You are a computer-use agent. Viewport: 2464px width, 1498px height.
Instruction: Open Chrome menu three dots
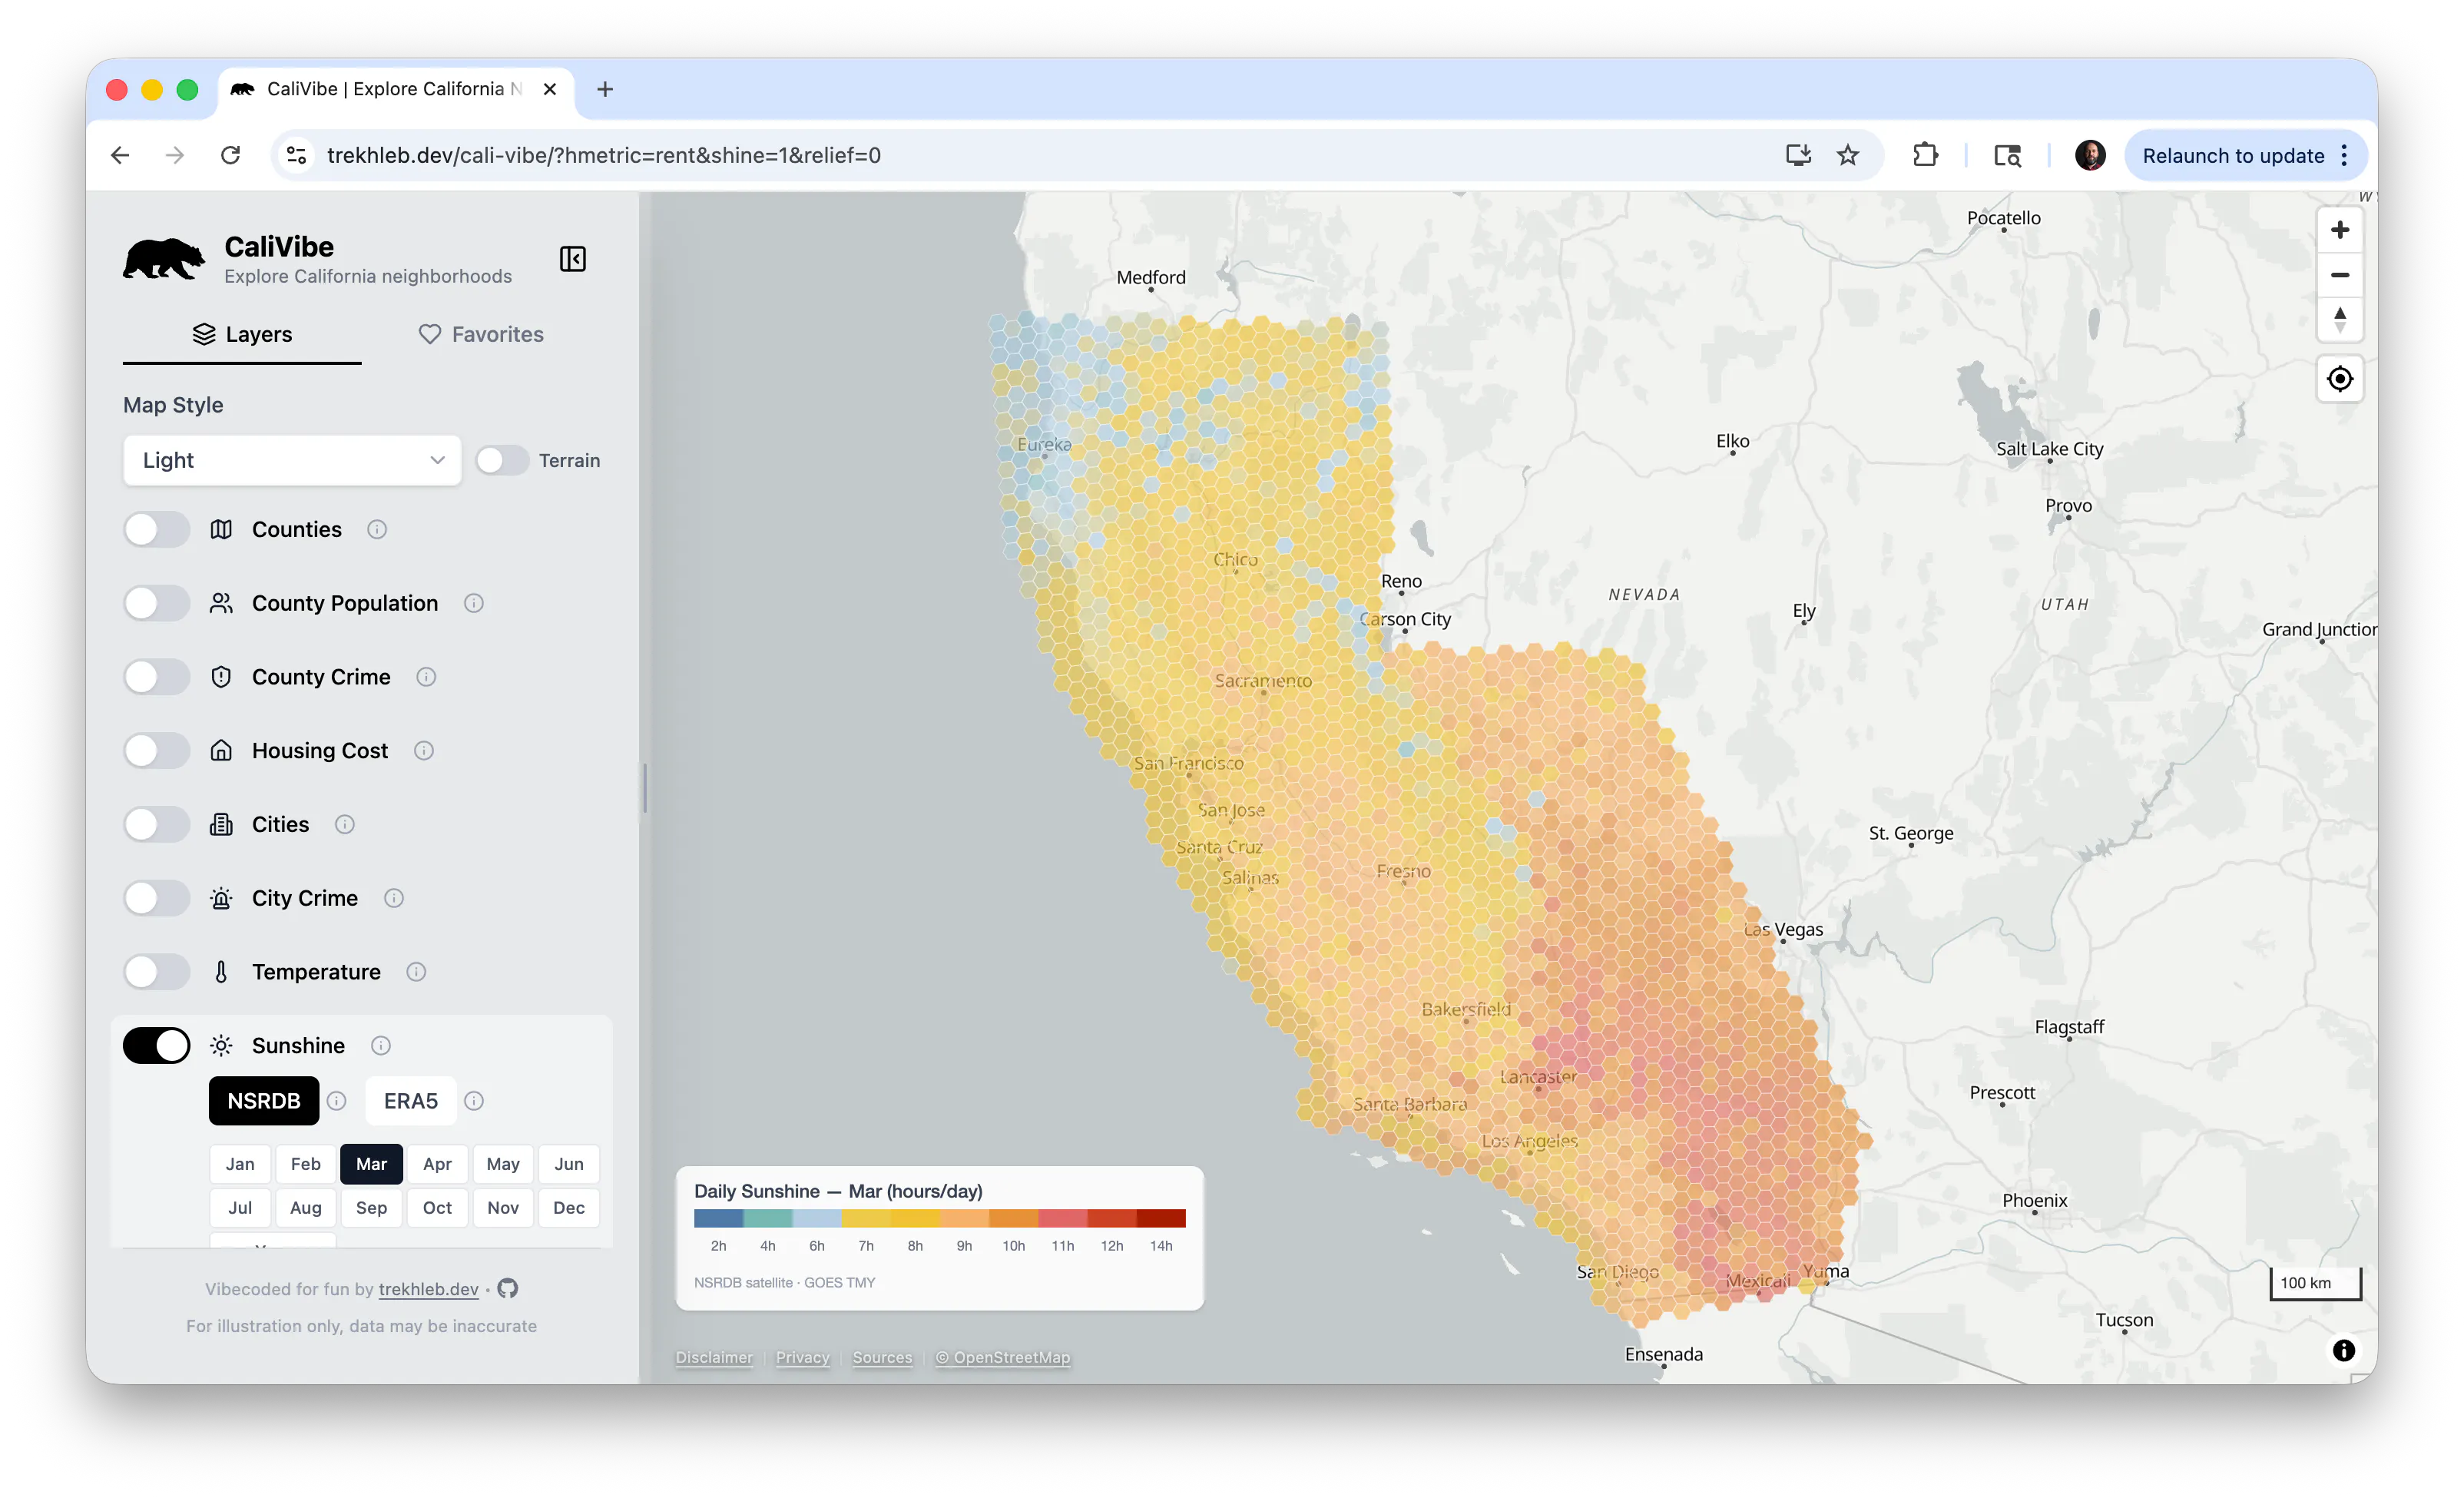pos(2344,155)
